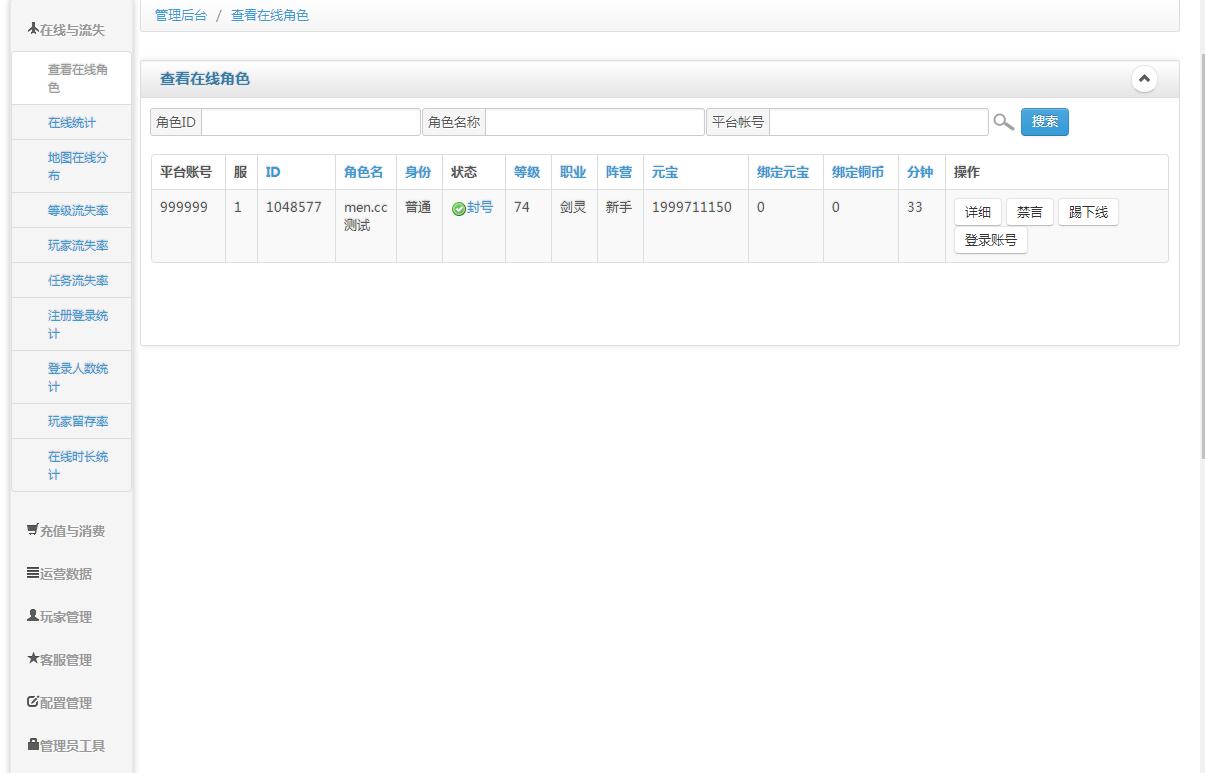Click the magnifier icon beside the search button
Viewport: 1205px width, 773px height.
[1002, 122]
